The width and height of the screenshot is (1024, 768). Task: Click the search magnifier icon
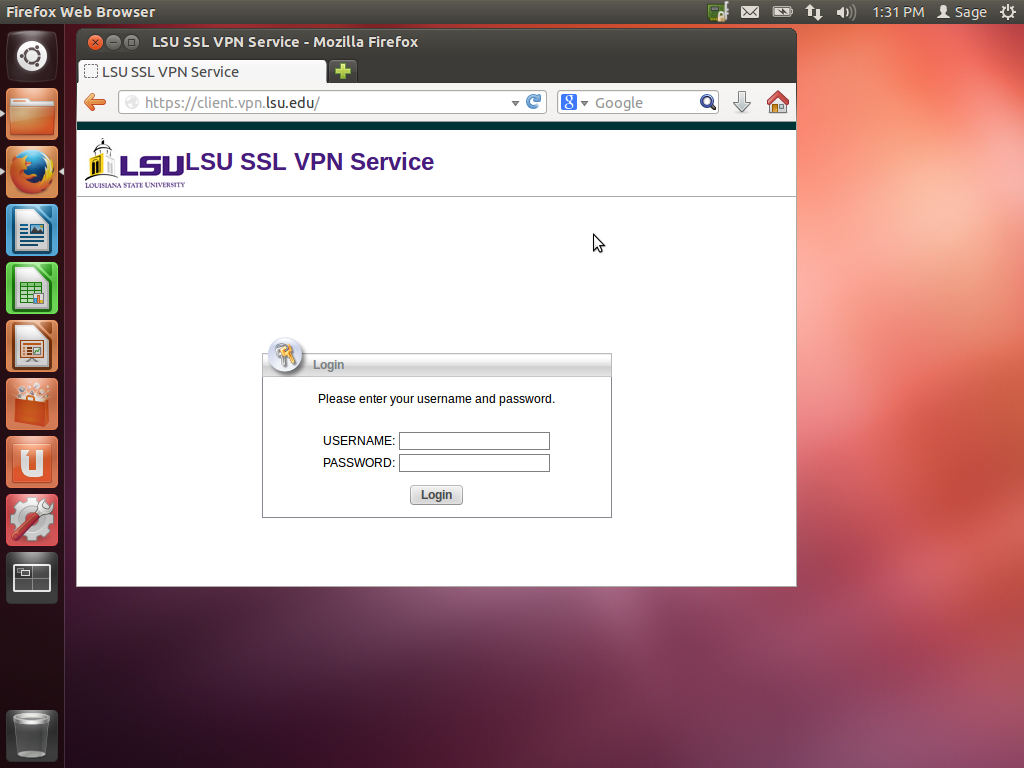click(708, 103)
